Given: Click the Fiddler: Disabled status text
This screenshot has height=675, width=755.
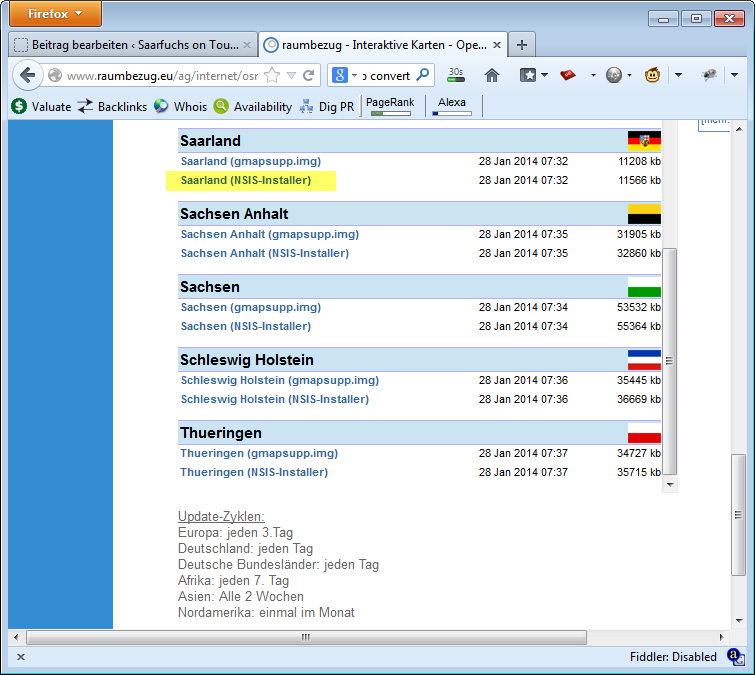Looking at the screenshot, I should click(673, 657).
